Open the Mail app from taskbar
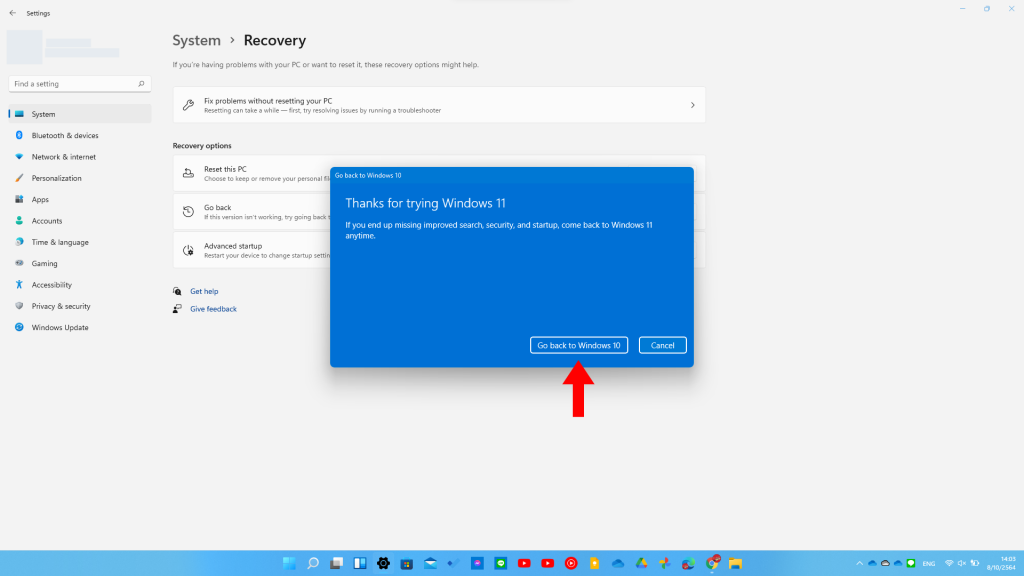This screenshot has height=576, width=1024. click(x=430, y=563)
